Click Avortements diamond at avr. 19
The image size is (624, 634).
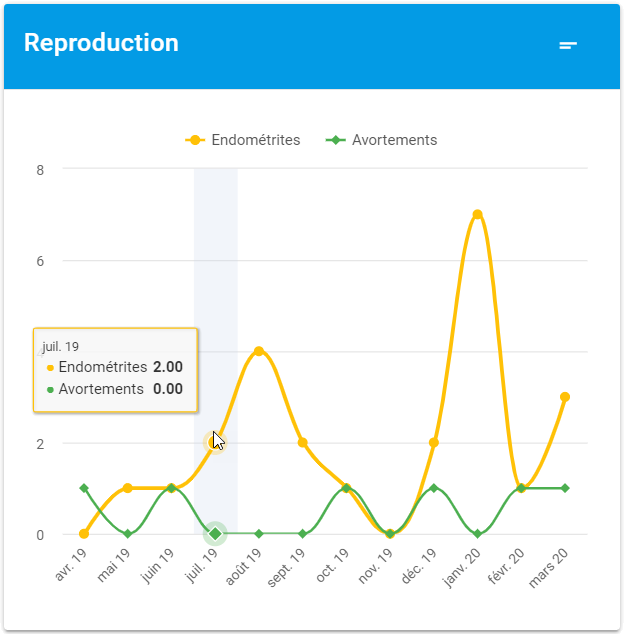click(84, 488)
